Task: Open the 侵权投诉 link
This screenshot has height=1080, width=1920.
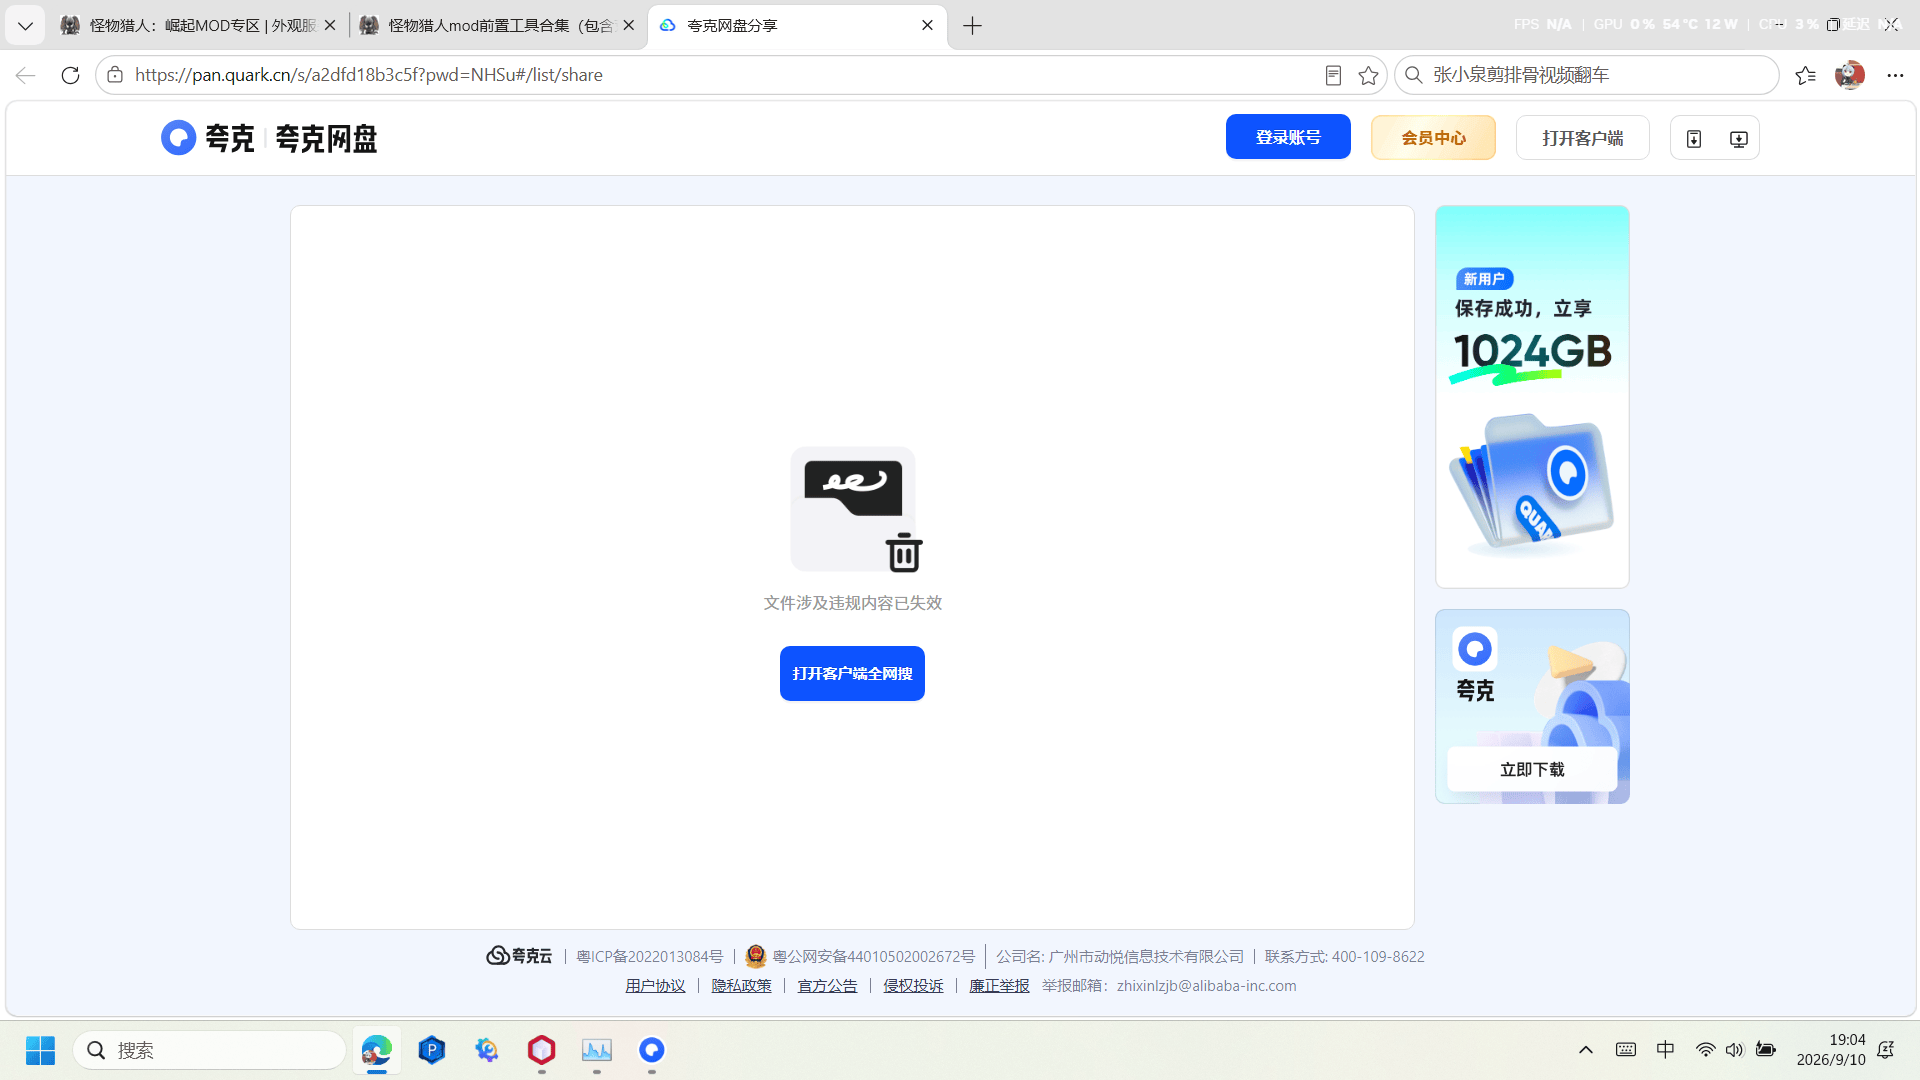Action: click(x=913, y=986)
